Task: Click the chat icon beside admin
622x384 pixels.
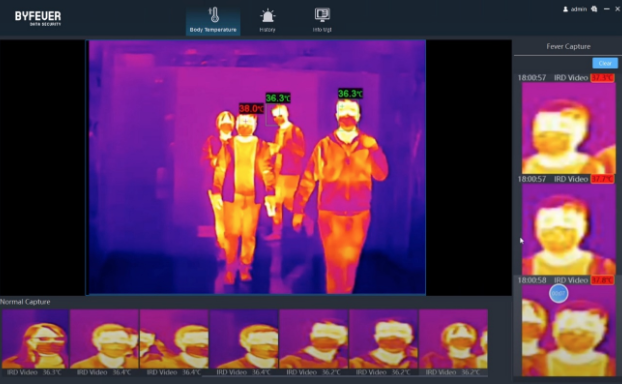Action: tap(594, 9)
